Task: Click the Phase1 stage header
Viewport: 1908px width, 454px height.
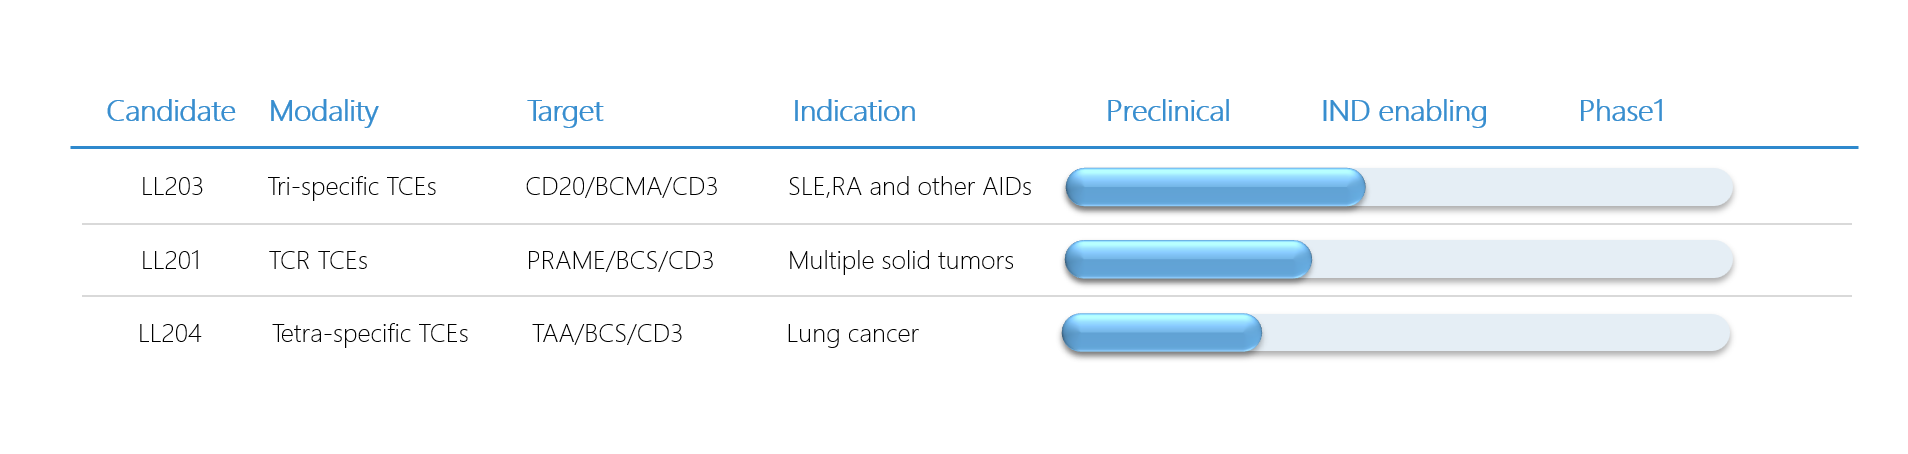Action: [1621, 111]
